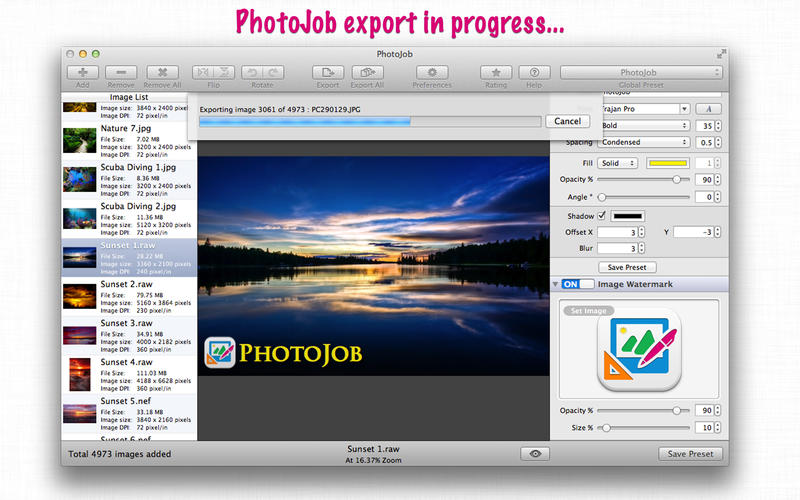Click the 'Total 4973 images added' status text
Screen dimensions: 800x500
point(120,454)
